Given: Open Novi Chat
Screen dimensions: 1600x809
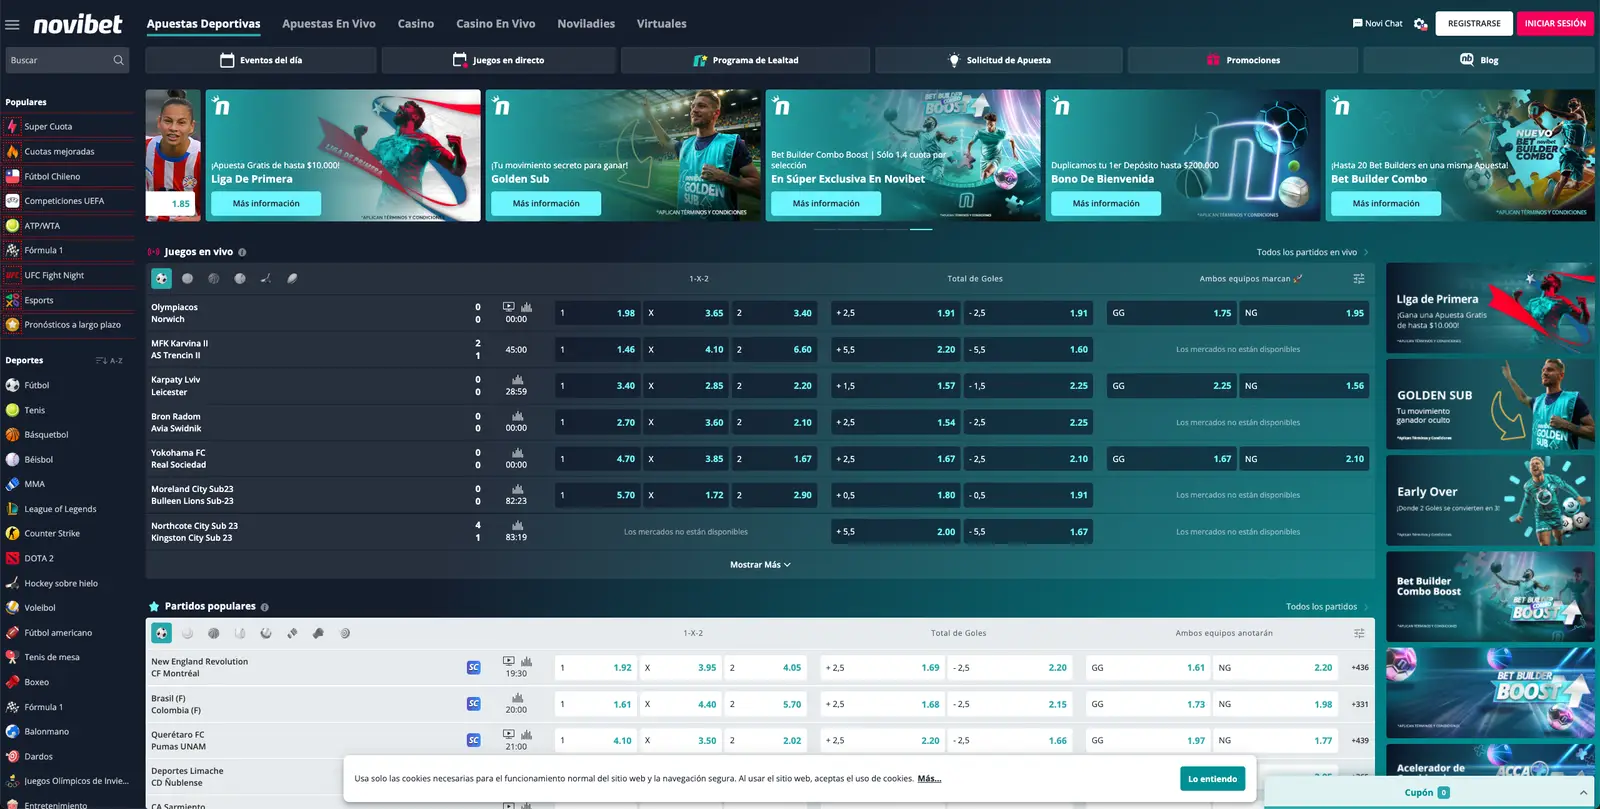Looking at the screenshot, I should point(1377,23).
